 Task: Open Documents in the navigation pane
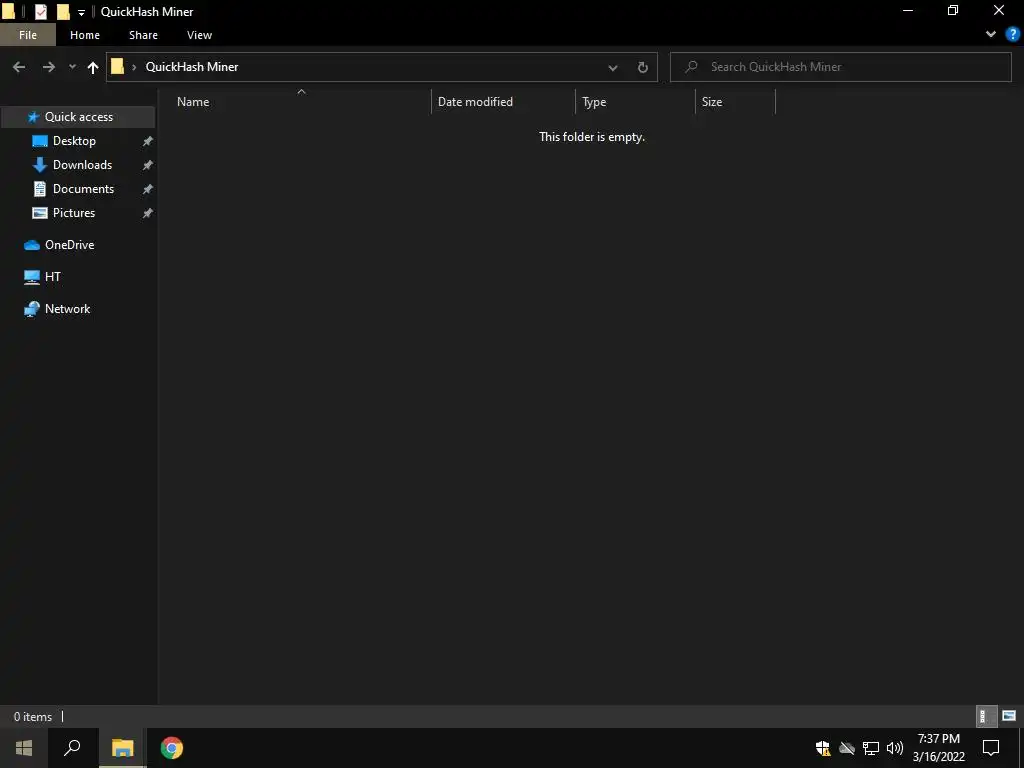click(84, 189)
